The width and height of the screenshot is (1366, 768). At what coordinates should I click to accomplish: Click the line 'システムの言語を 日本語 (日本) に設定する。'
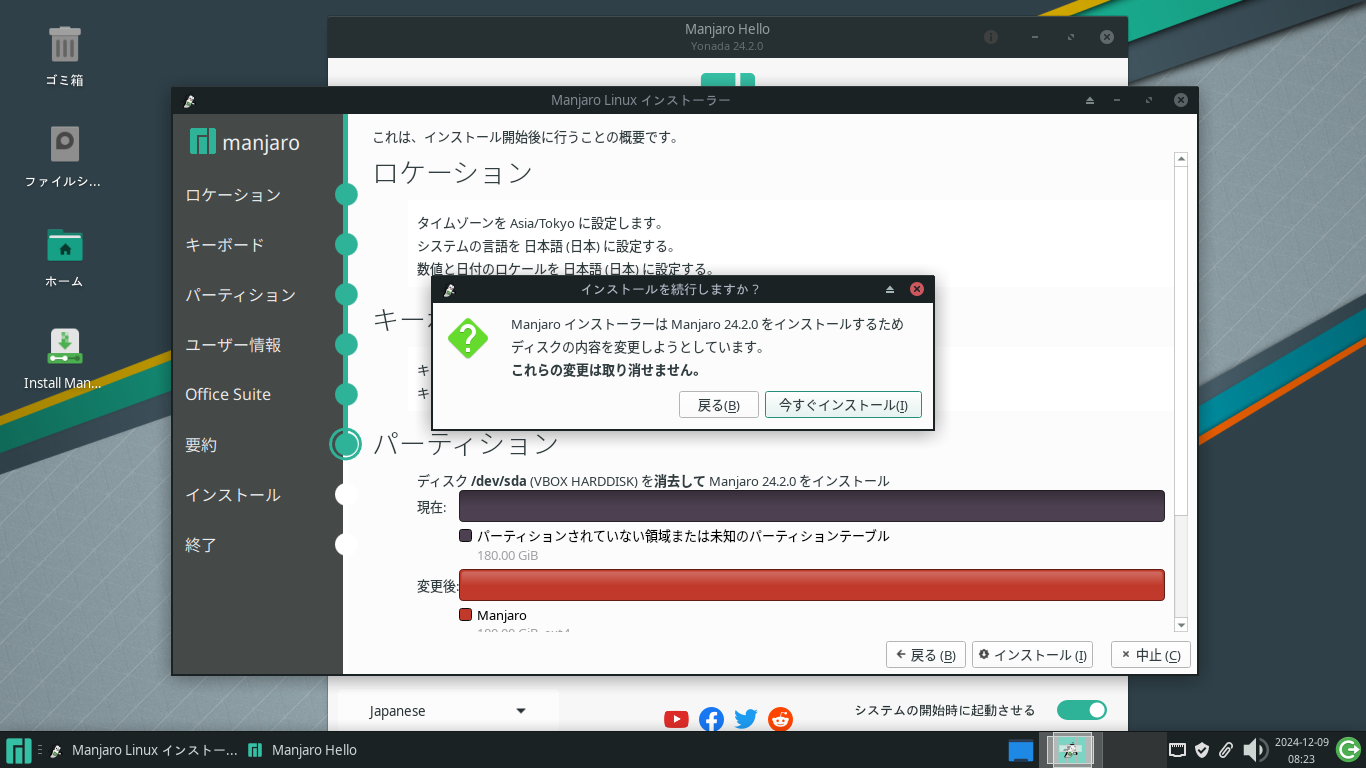(x=546, y=246)
